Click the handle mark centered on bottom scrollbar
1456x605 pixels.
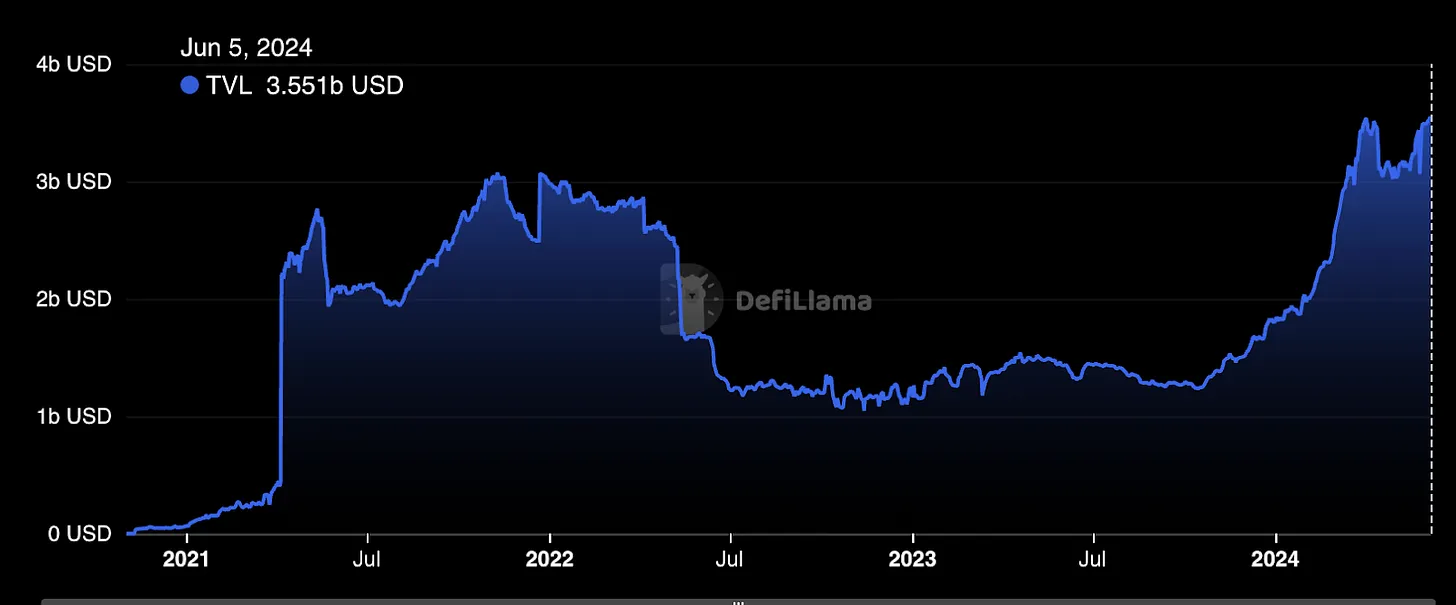click(738, 602)
